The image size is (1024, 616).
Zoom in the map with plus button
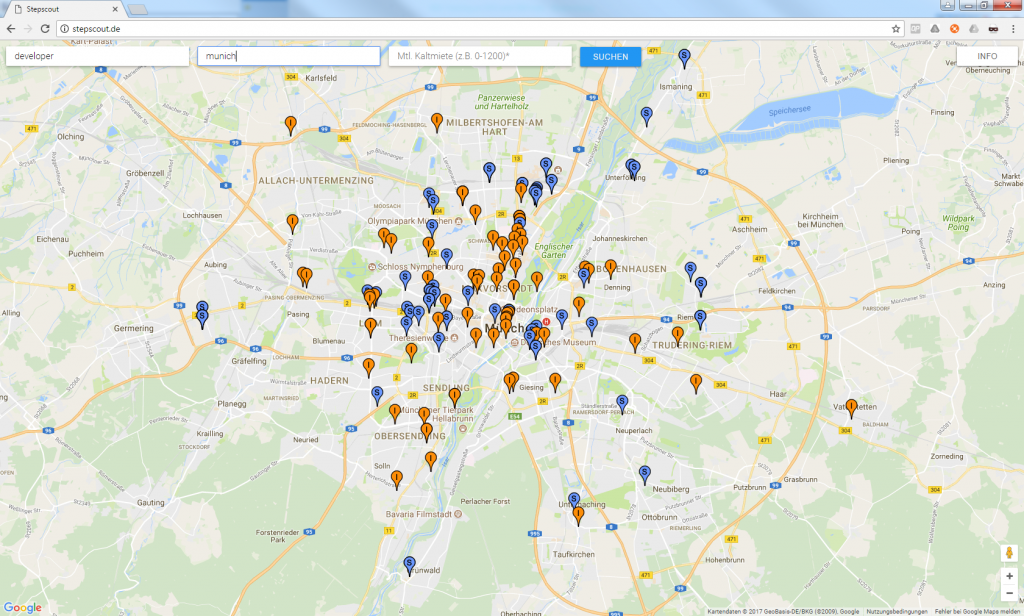pyautogui.click(x=1010, y=576)
